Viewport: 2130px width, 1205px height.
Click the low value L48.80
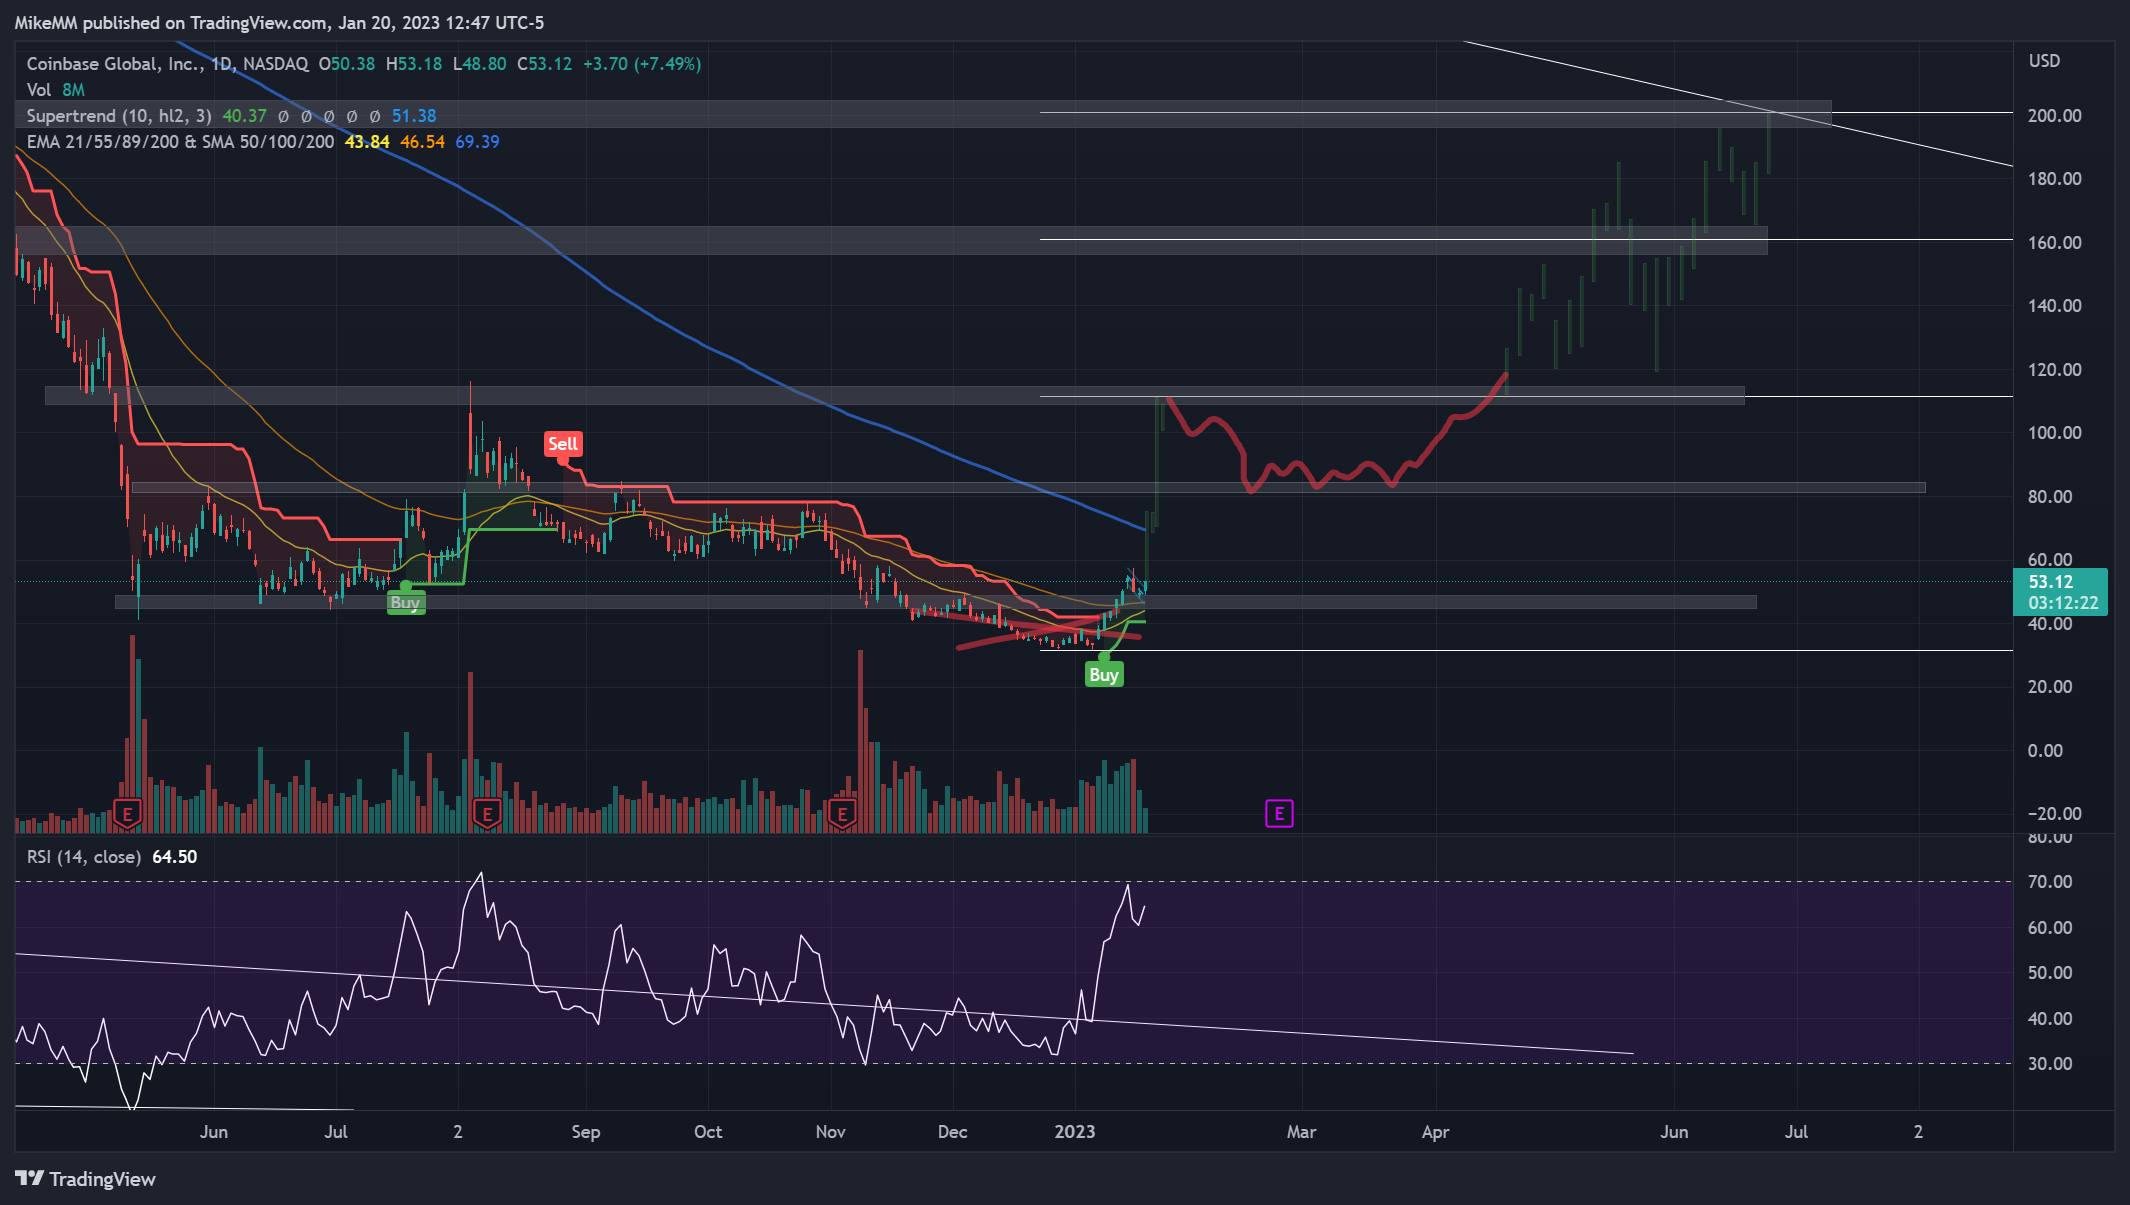pyautogui.click(x=480, y=64)
